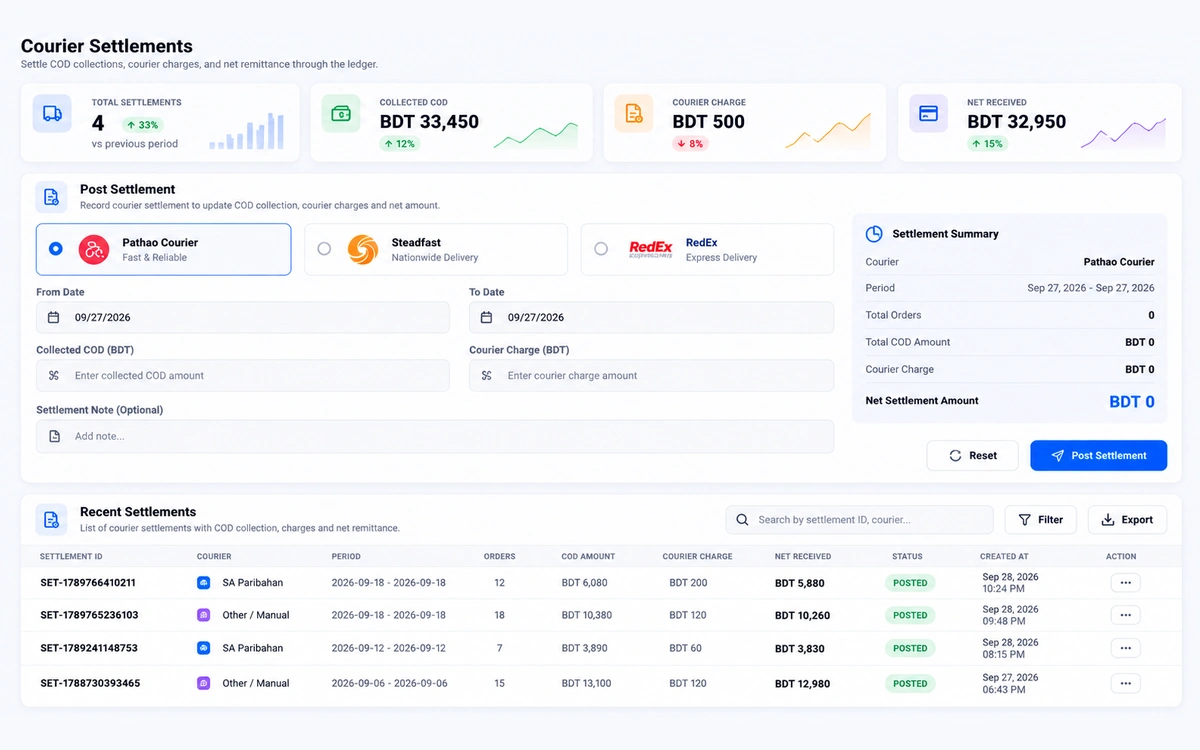Click the truck icon in Total Settlements card
This screenshot has height=750, width=1200.
point(52,114)
